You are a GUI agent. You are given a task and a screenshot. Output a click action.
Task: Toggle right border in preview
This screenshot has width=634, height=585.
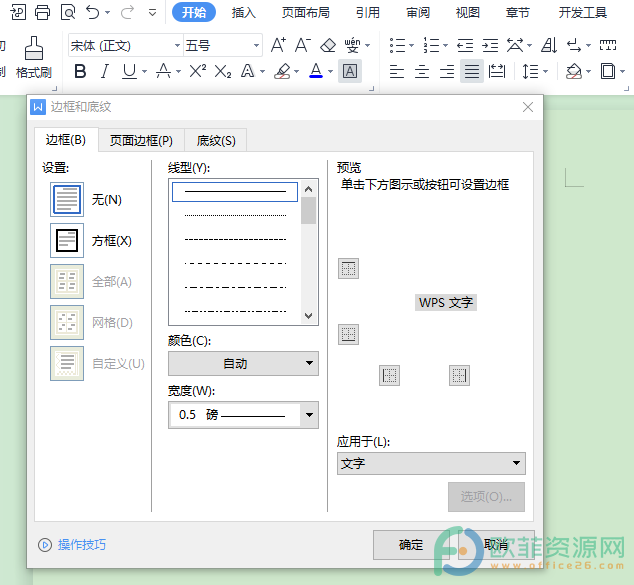[x=459, y=376]
